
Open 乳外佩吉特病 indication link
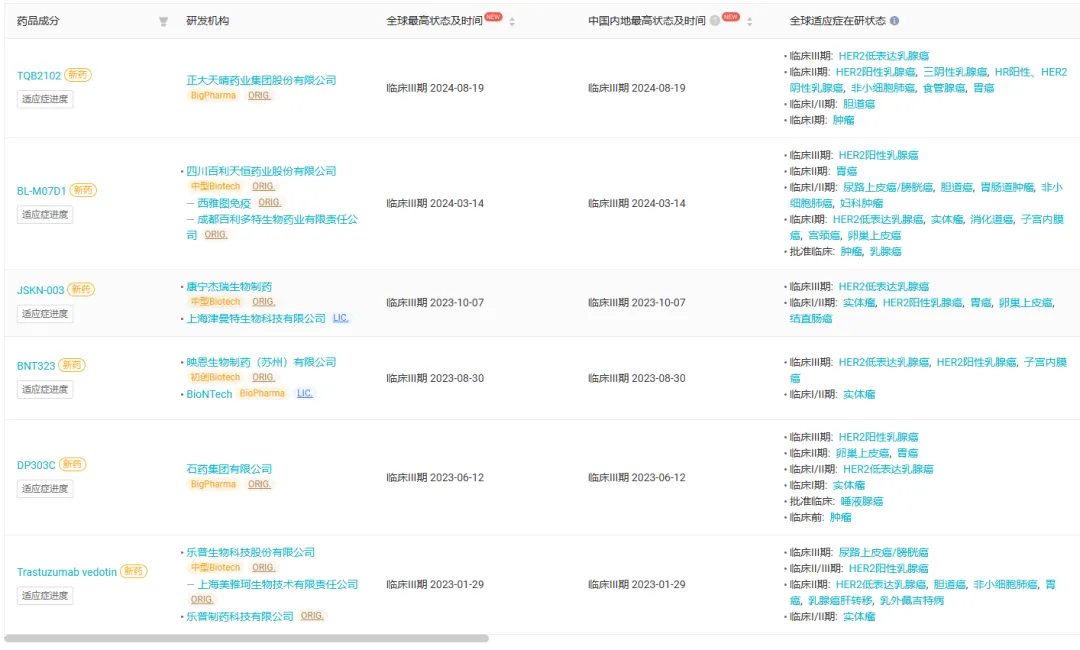coord(911,601)
